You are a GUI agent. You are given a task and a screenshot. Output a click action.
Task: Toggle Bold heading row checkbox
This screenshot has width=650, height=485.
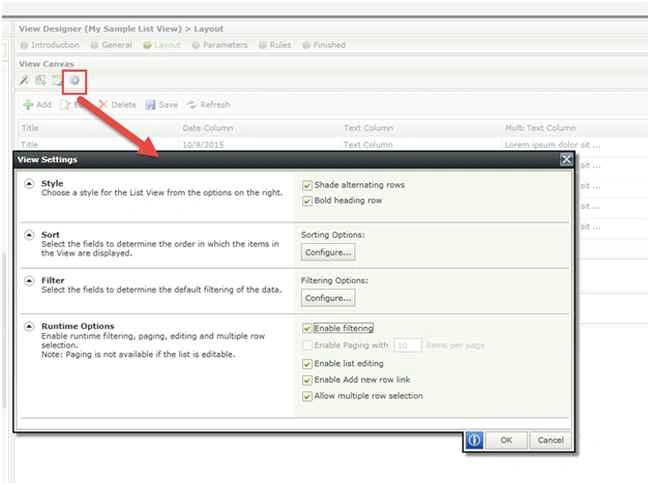pos(307,201)
